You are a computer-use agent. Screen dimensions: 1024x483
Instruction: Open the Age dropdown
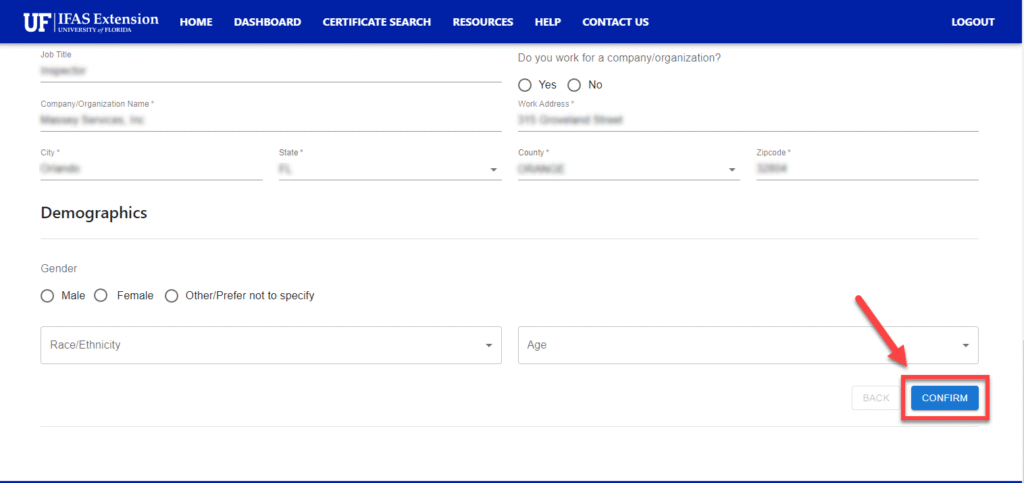click(747, 345)
